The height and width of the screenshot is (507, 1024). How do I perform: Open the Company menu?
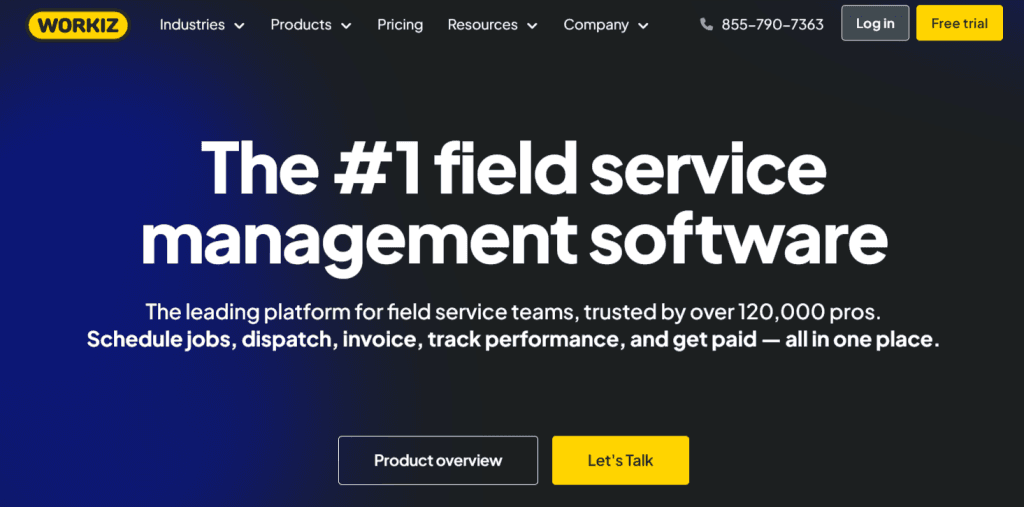[596, 24]
